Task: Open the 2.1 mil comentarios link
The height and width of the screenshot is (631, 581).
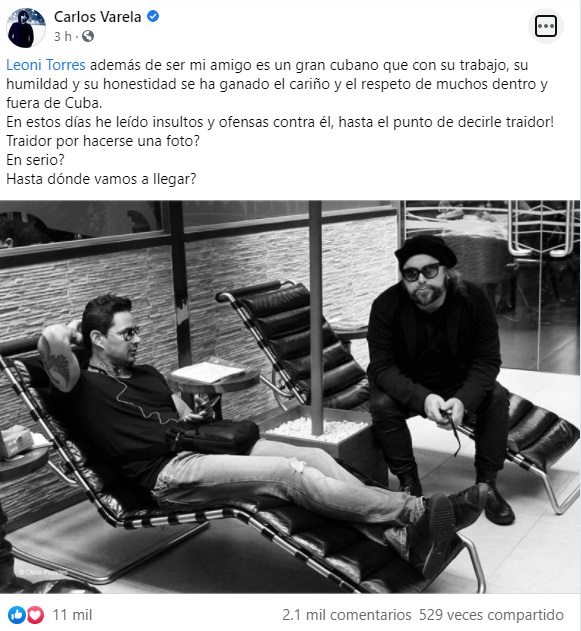Action: tap(347, 615)
